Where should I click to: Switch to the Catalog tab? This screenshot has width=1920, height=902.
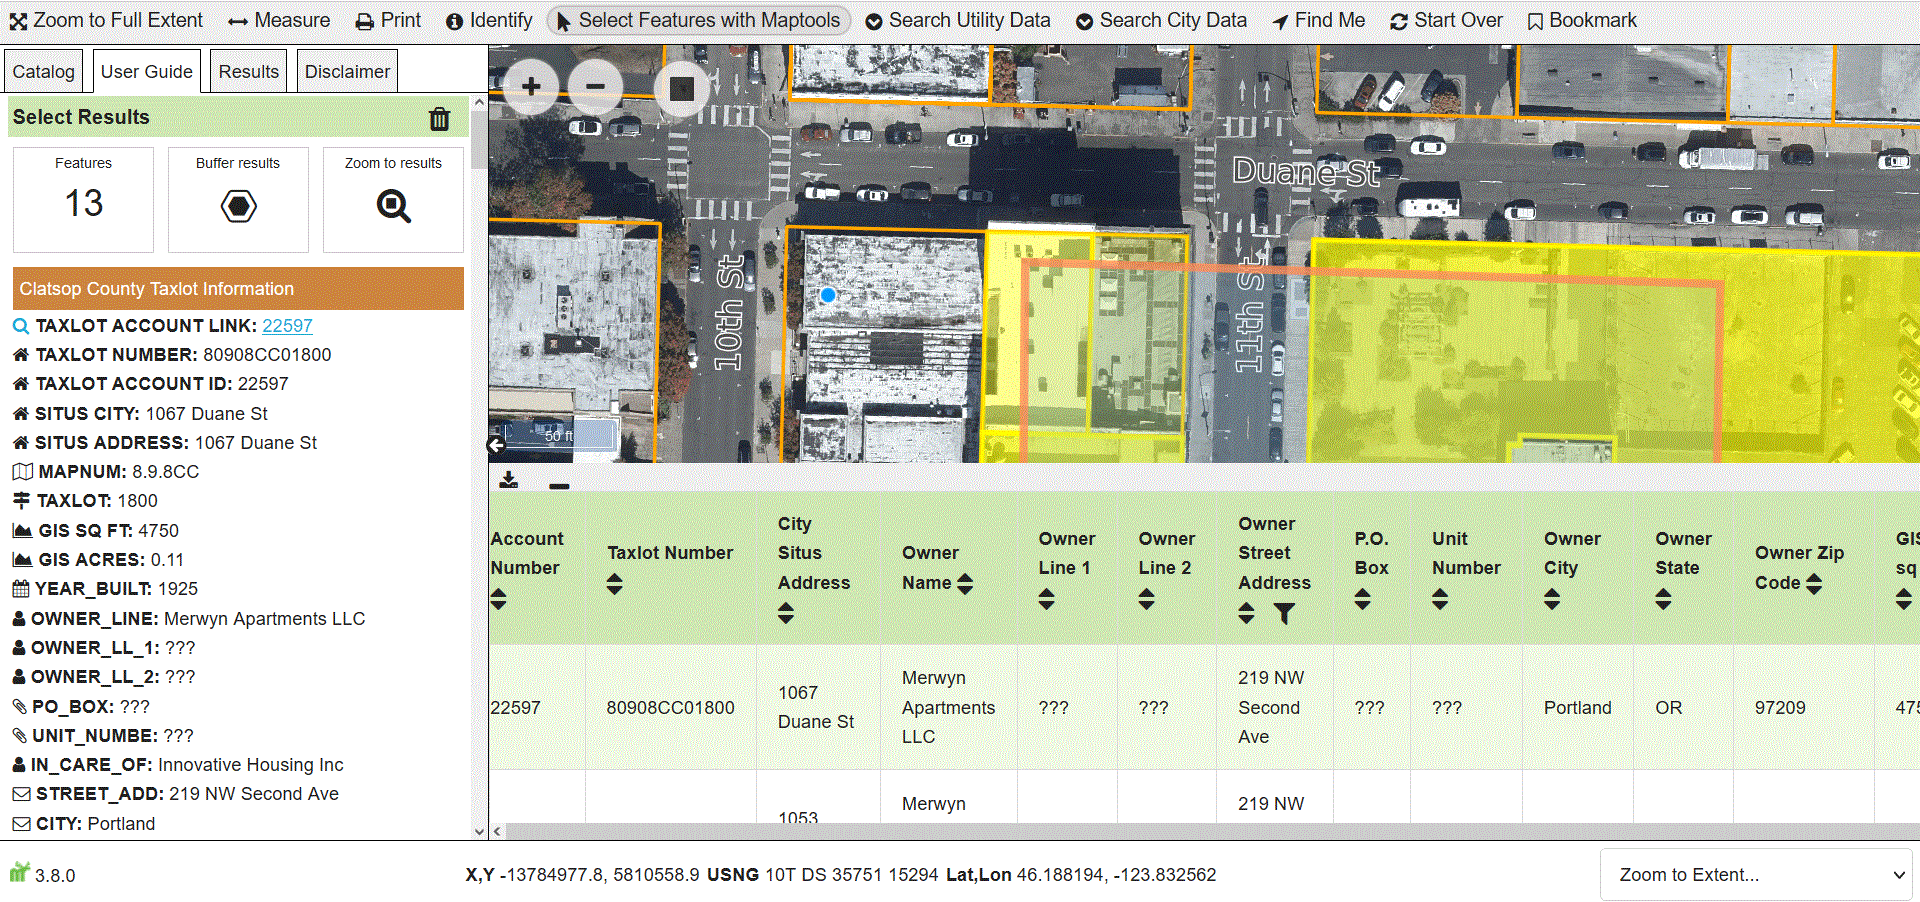pyautogui.click(x=43, y=71)
